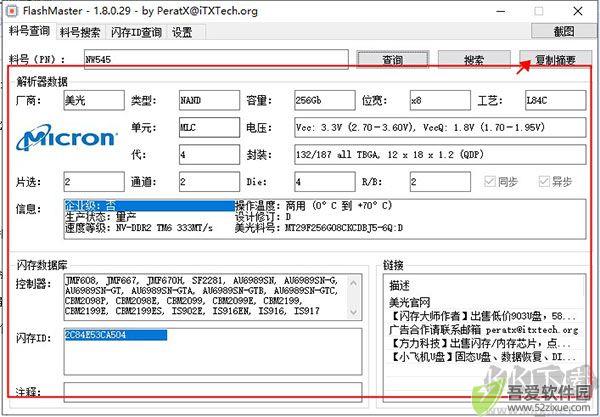Open the 闪存ID查询 tab

click(136, 32)
